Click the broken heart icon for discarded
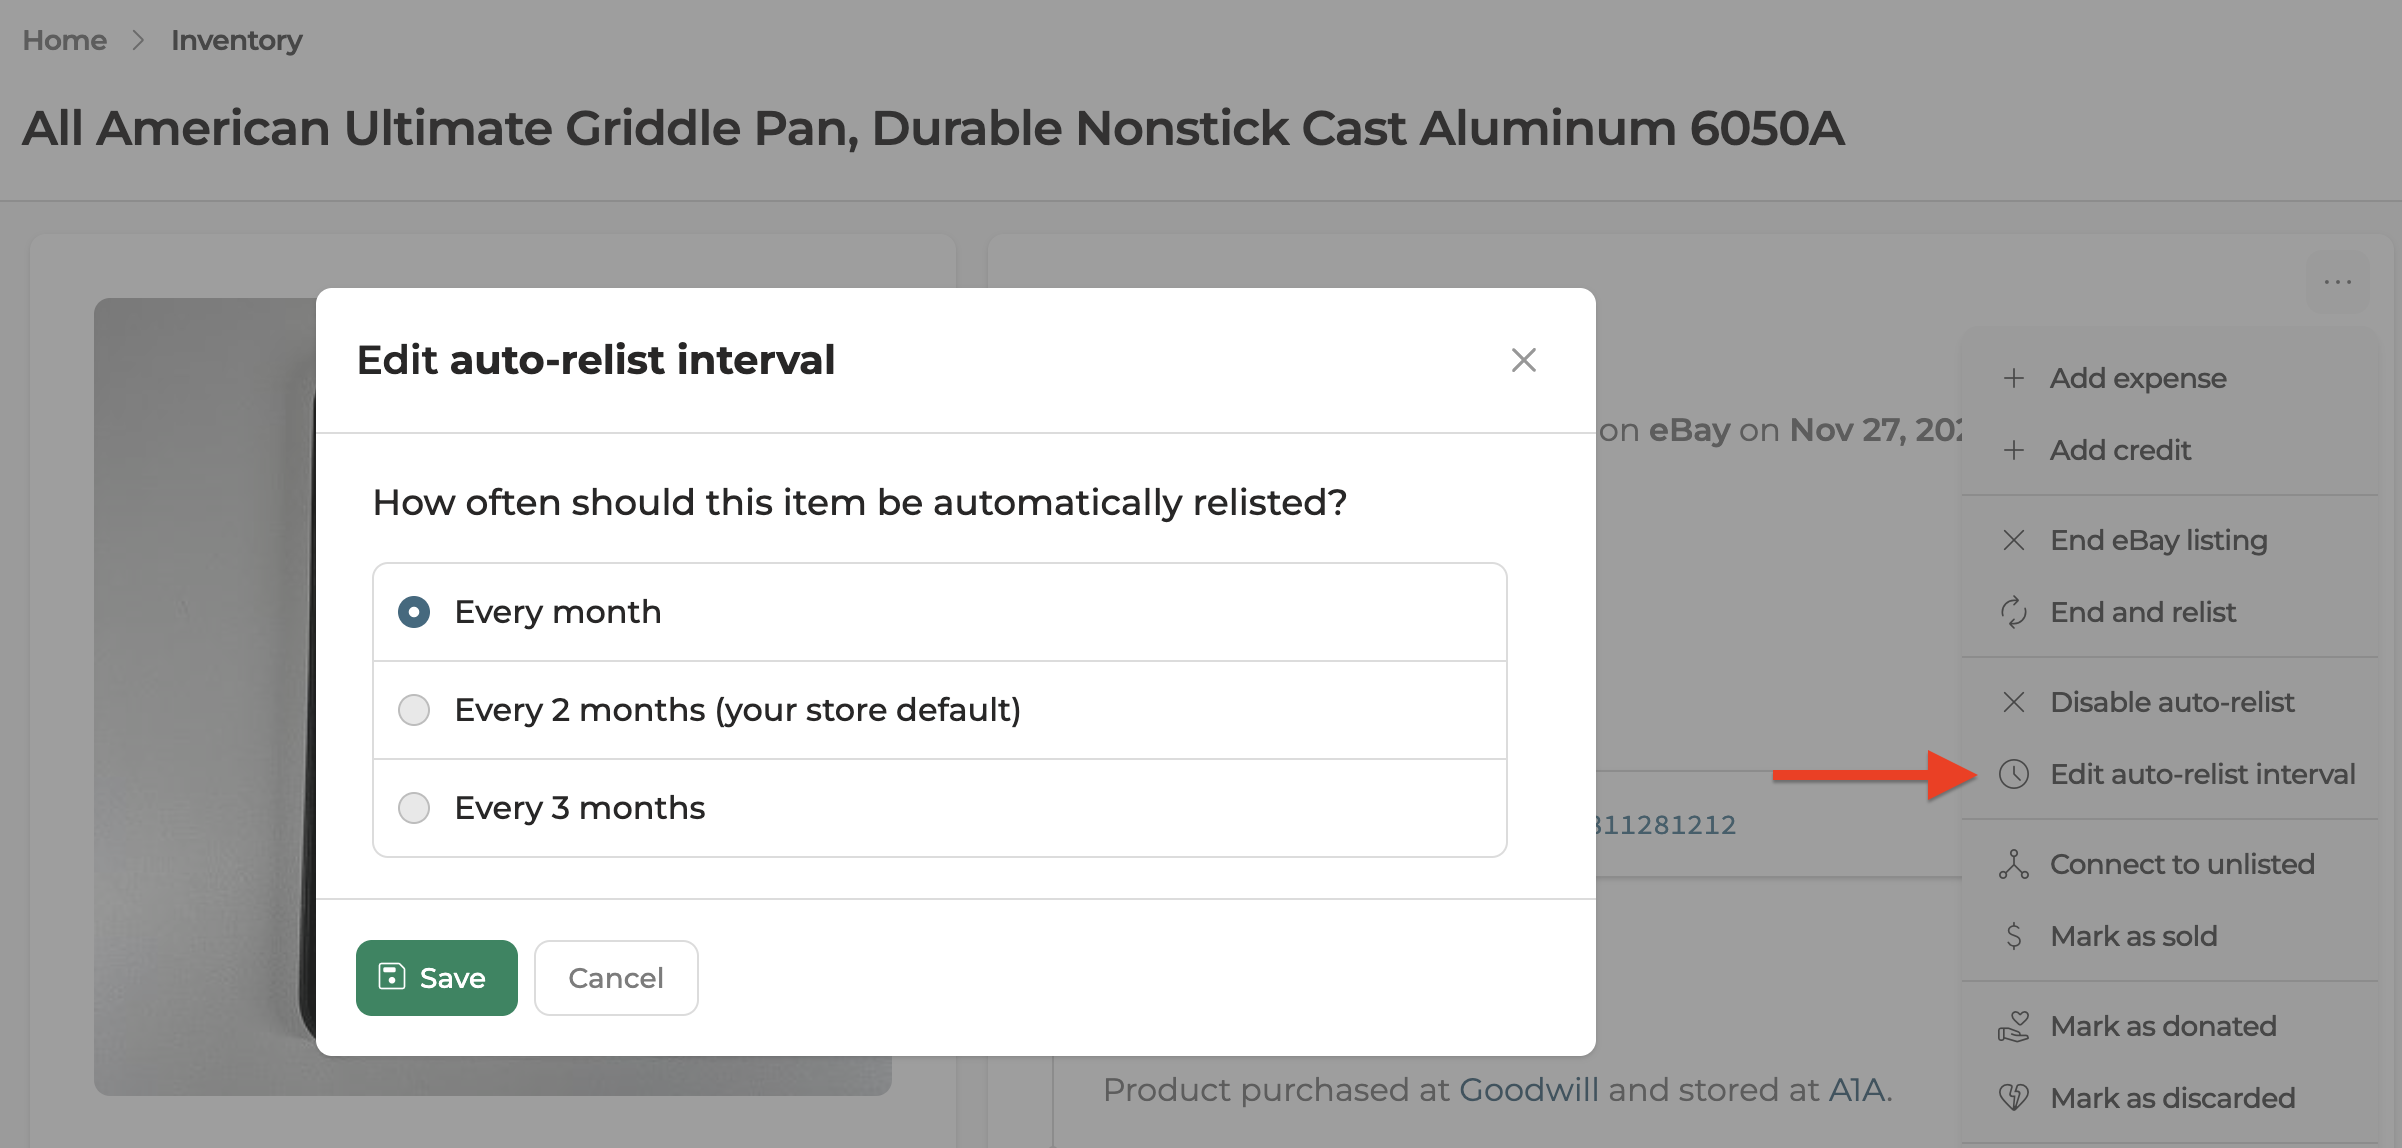 point(2014,1098)
